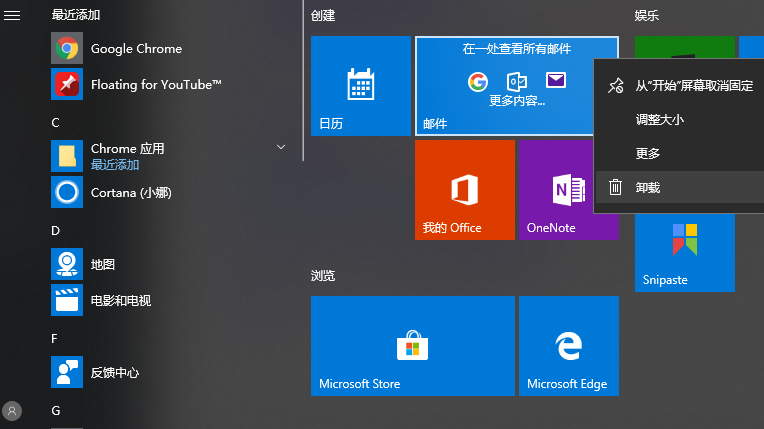Click the envelope icon in mail tile
764x429 pixels.
pos(555,79)
